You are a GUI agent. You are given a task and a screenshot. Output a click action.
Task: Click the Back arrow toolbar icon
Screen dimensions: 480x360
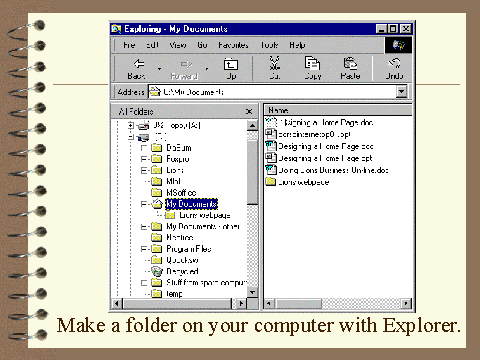(x=139, y=63)
